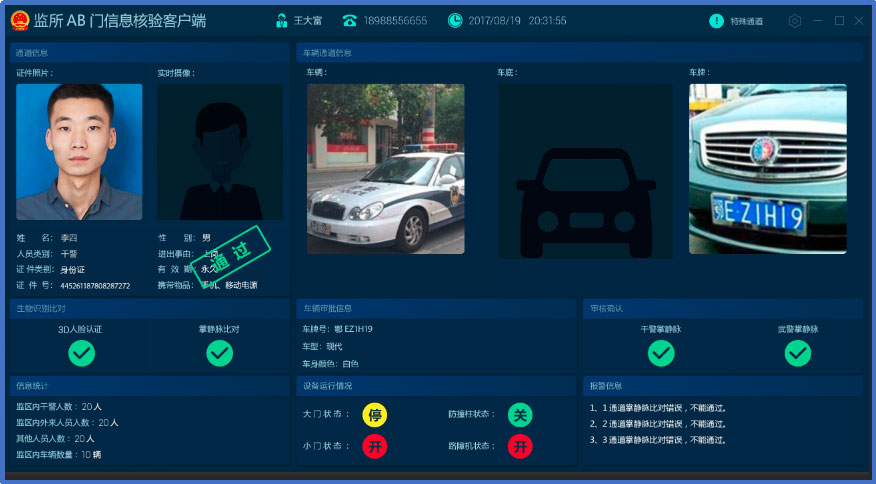Image resolution: width=876 pixels, height=484 pixels.
Task: Click the plate number 鄂 EZ1H19
Action: [353, 329]
